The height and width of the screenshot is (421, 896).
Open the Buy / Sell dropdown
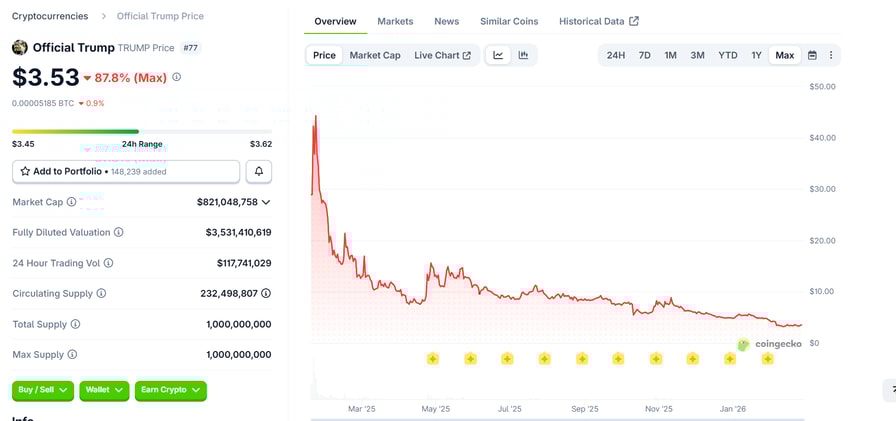[43, 390]
